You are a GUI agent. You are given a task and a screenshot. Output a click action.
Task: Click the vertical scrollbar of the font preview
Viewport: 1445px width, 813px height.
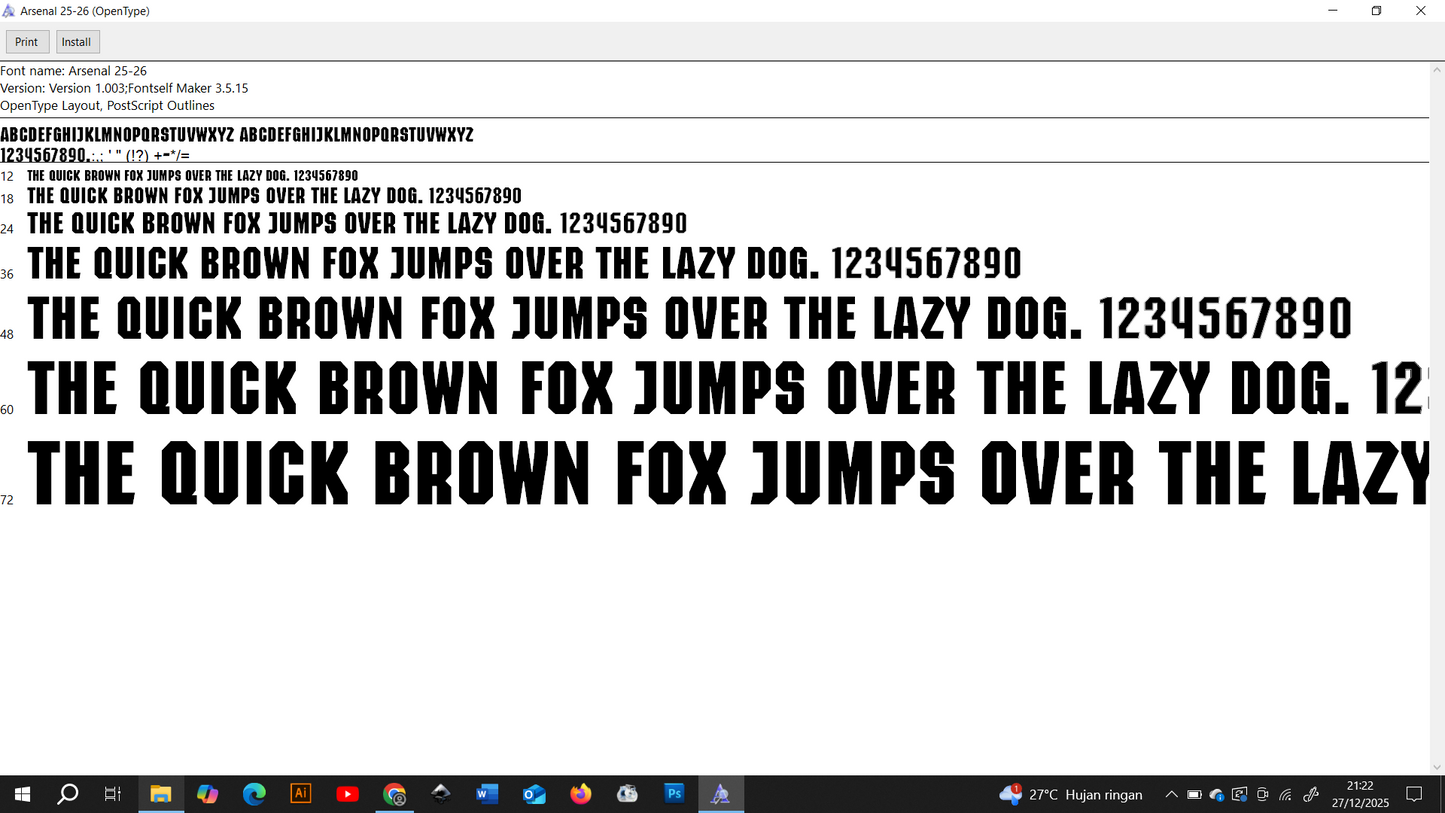1439,300
